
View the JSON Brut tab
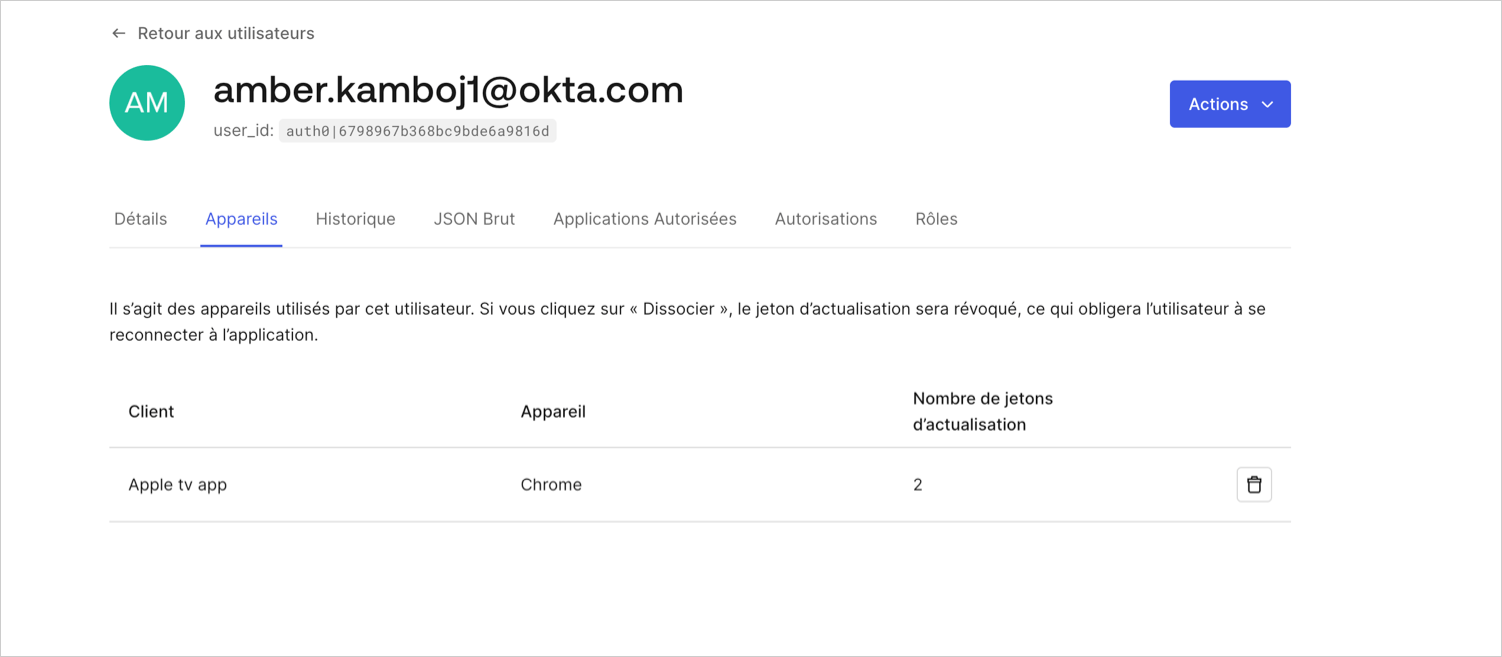(474, 219)
